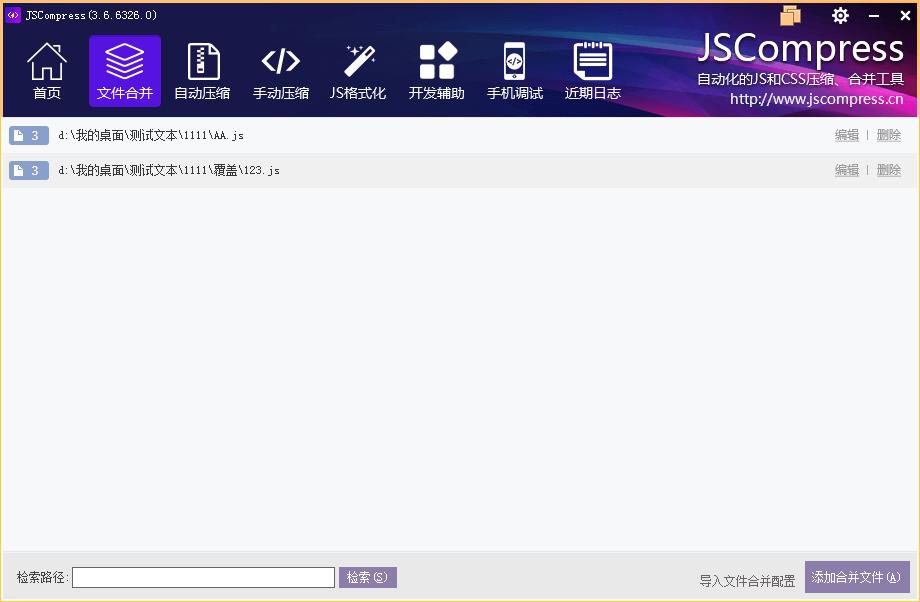This screenshot has height=602, width=920.
Task: Edit (编辑) the 123.js merge entry
Action: 847,171
